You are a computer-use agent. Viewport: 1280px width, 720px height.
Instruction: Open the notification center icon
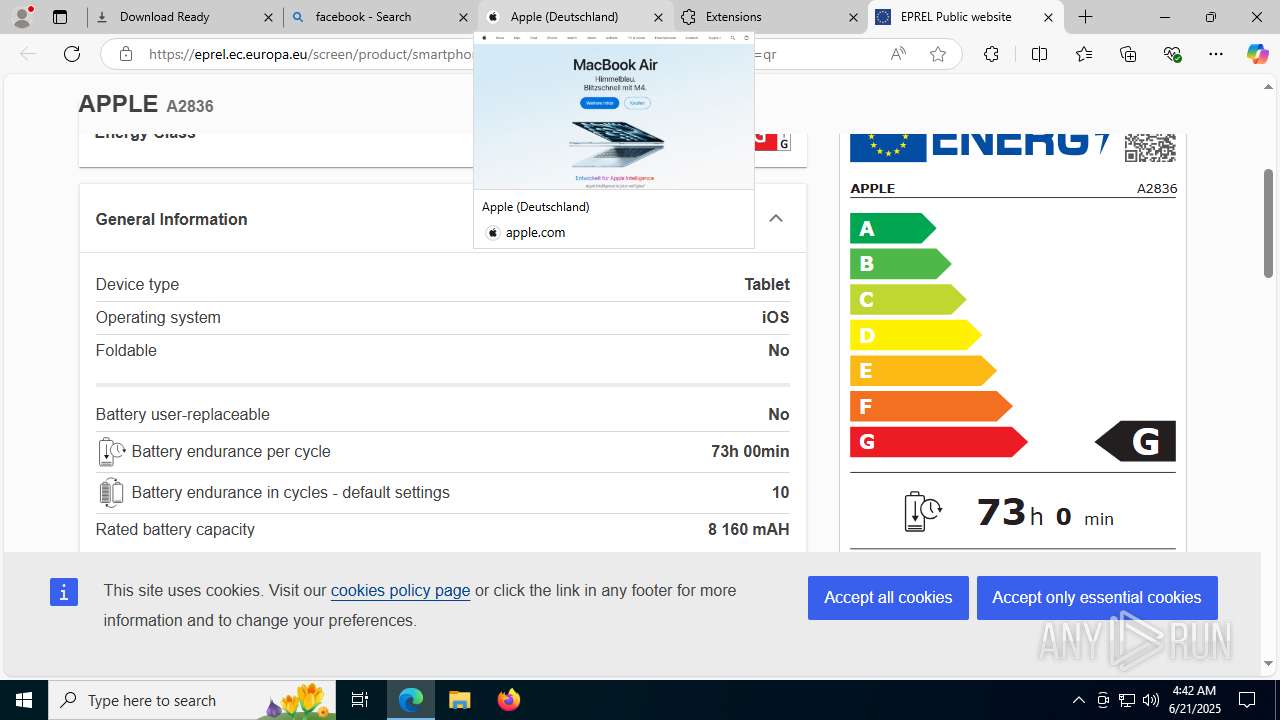pos(1247,700)
